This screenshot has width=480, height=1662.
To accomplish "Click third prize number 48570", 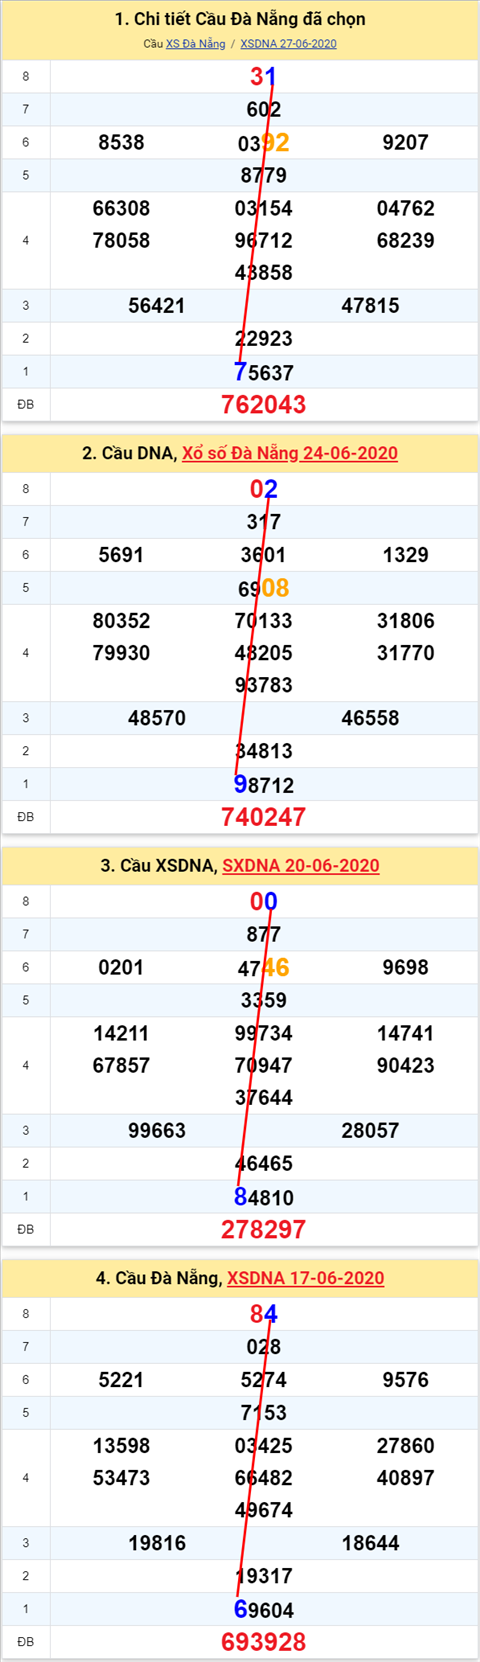I will (x=157, y=718).
